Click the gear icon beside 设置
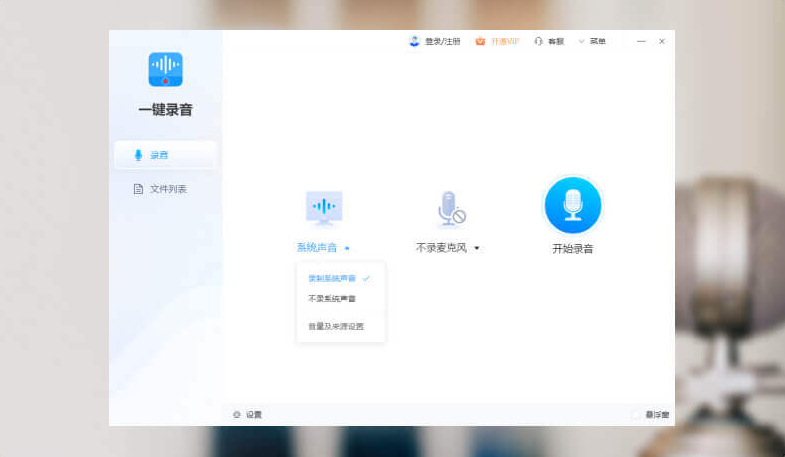This screenshot has width=785, height=457. click(x=237, y=414)
